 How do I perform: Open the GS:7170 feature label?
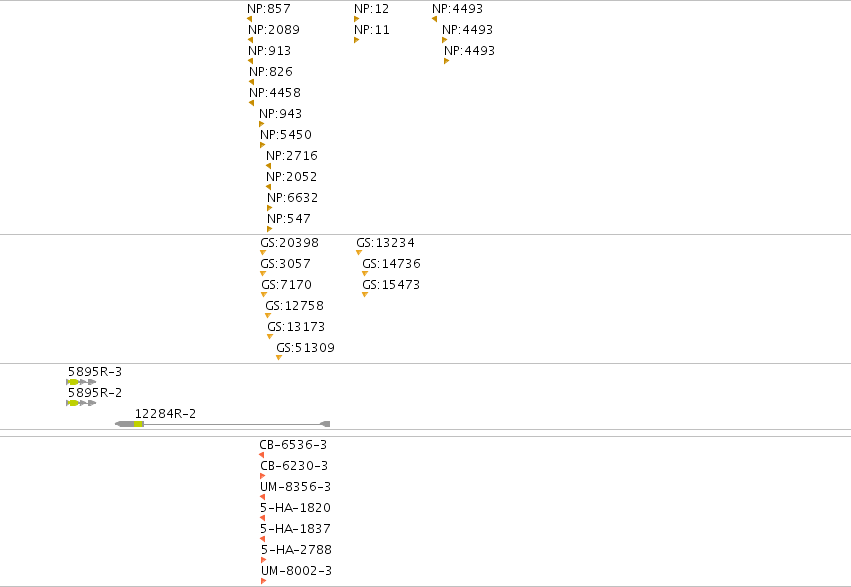[x=287, y=285]
